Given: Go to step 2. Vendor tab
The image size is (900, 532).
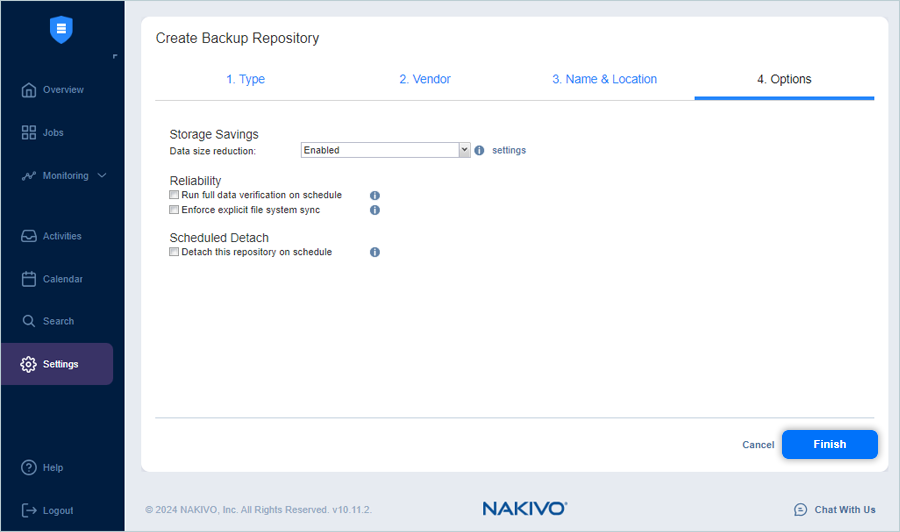Looking at the screenshot, I should click(x=425, y=79).
